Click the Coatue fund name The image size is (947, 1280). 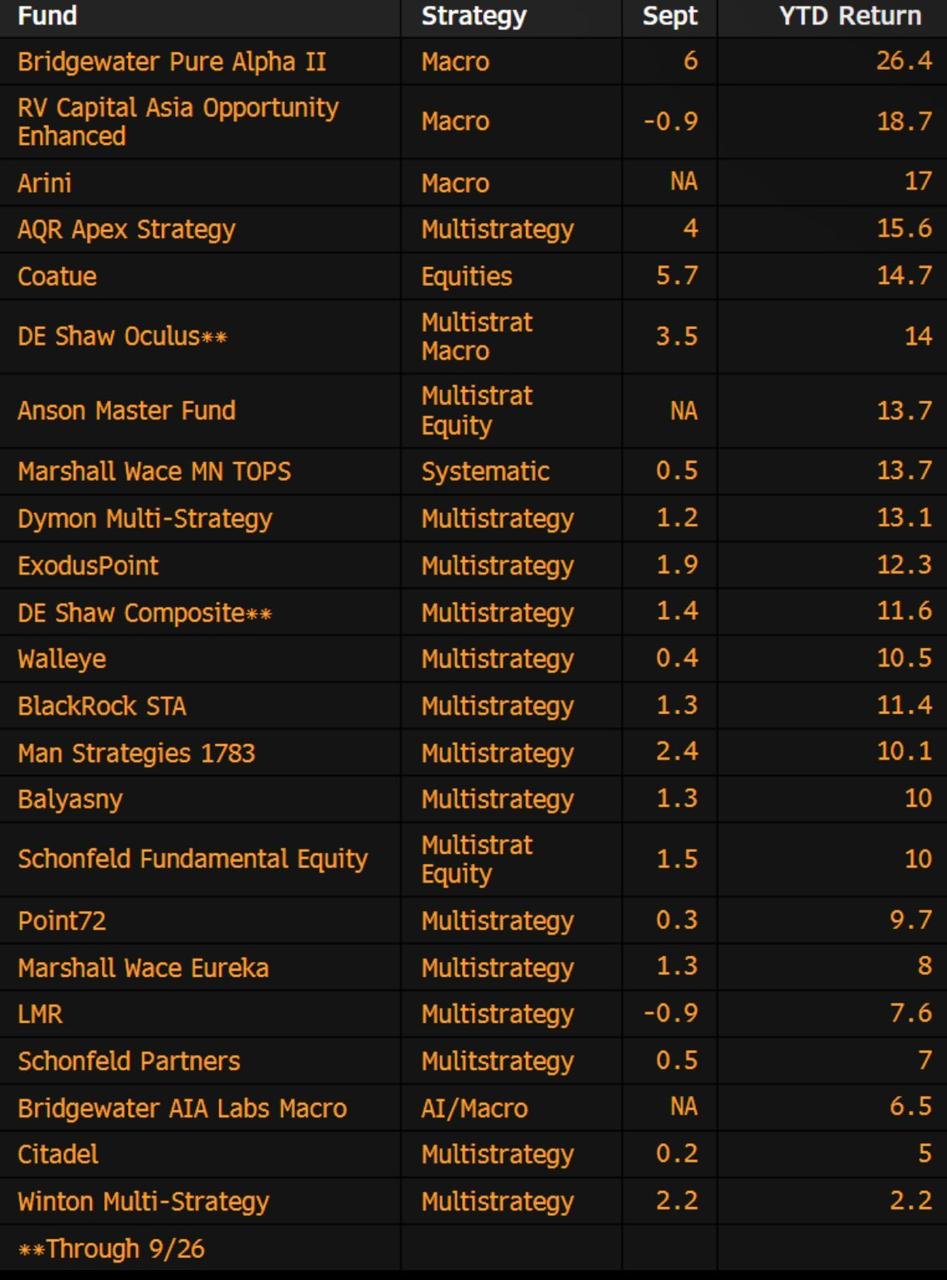click(x=57, y=277)
